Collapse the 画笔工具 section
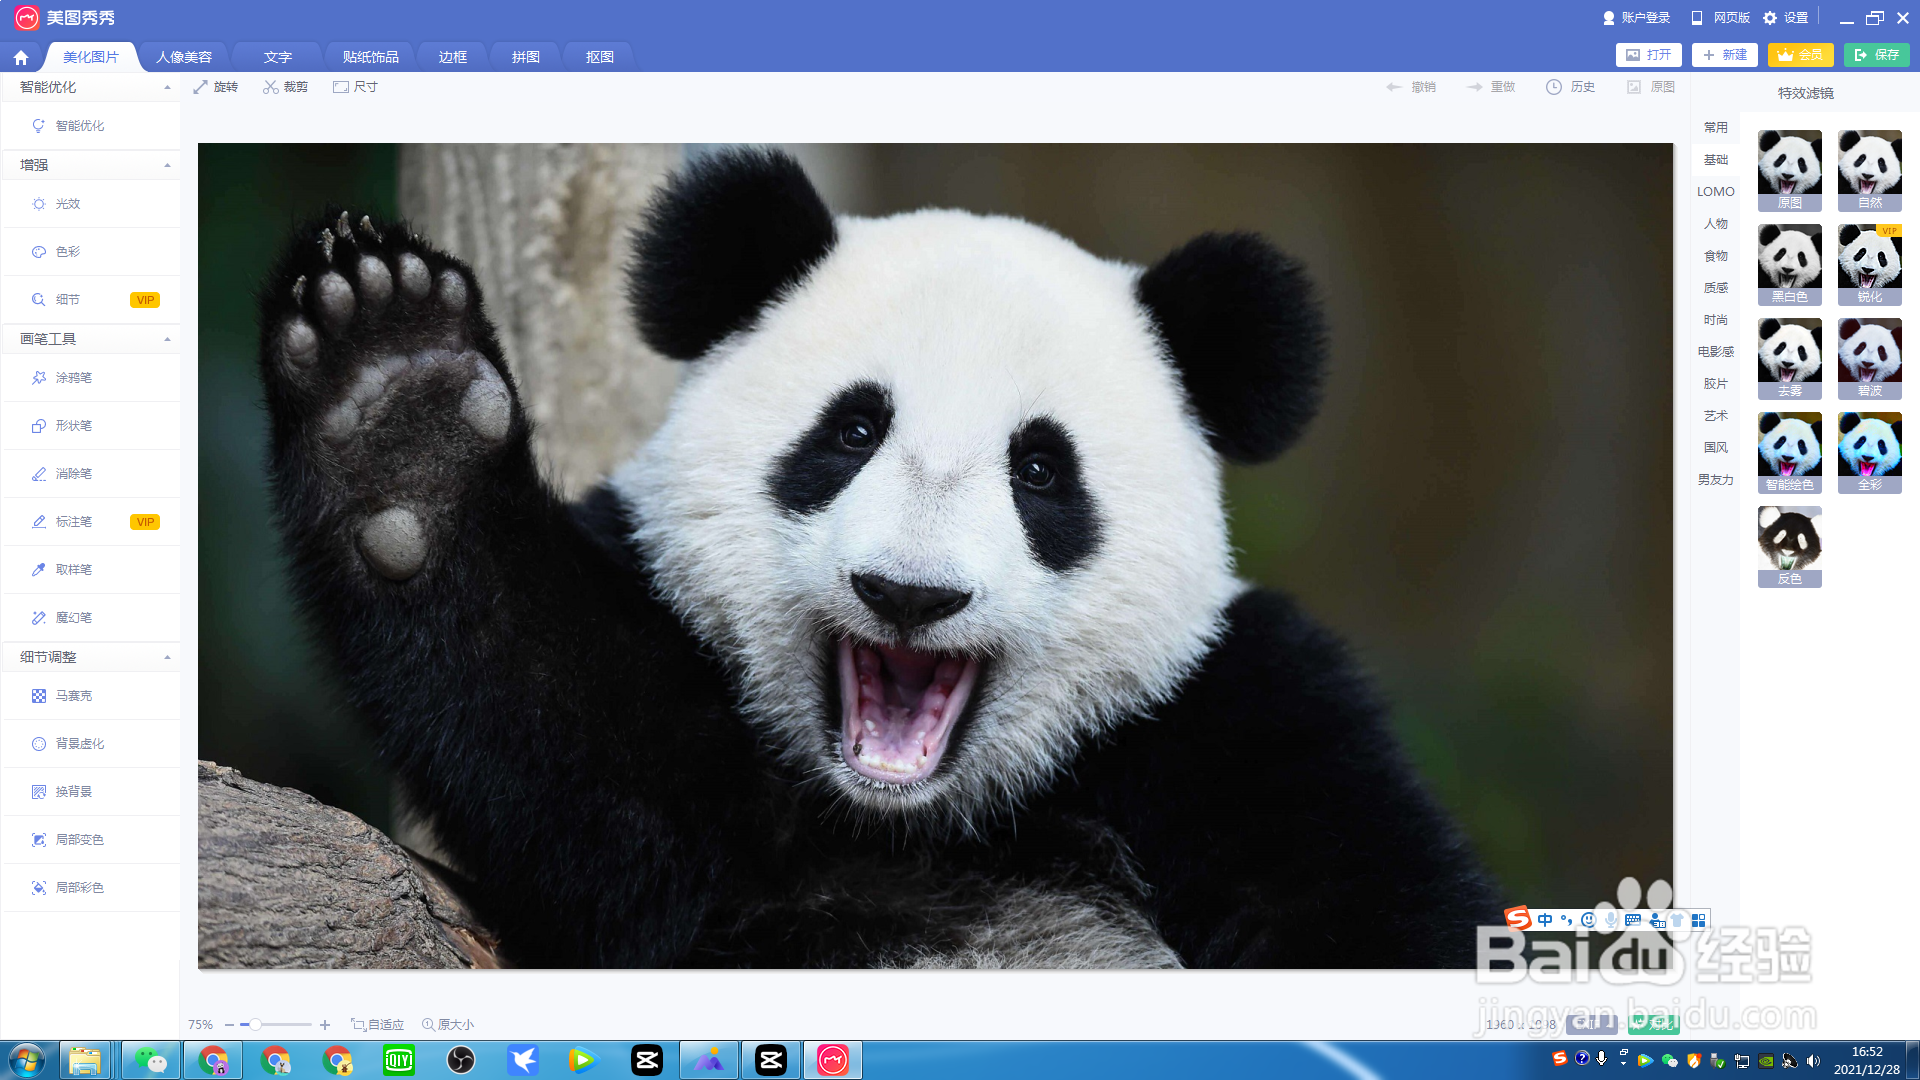Image resolution: width=1920 pixels, height=1080 pixels. pos(167,339)
